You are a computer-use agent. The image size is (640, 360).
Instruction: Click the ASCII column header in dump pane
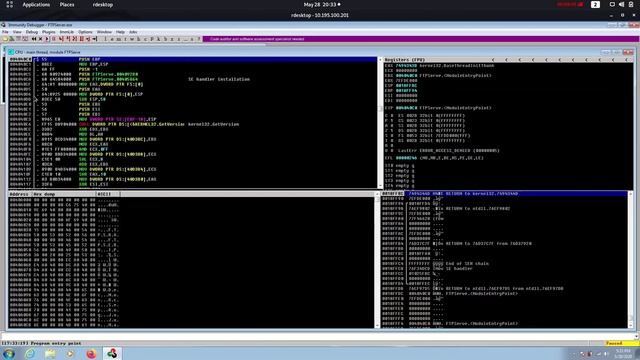coord(107,194)
